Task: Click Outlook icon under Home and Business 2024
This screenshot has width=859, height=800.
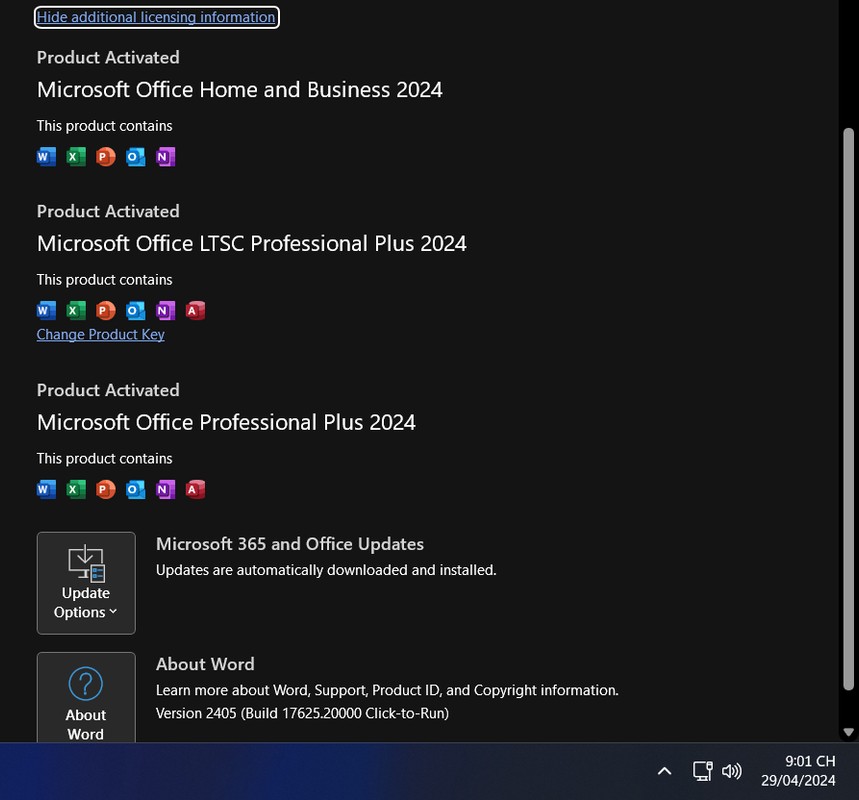Action: 135,157
